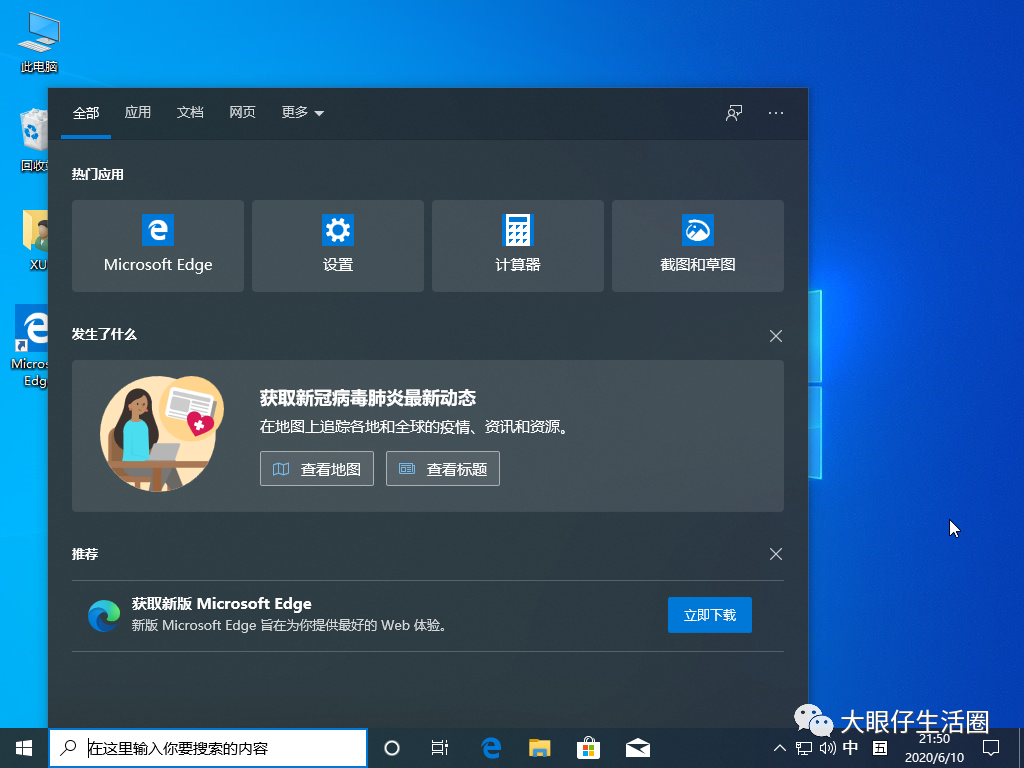
Task: Switch to the 网页 tab
Action: (242, 112)
